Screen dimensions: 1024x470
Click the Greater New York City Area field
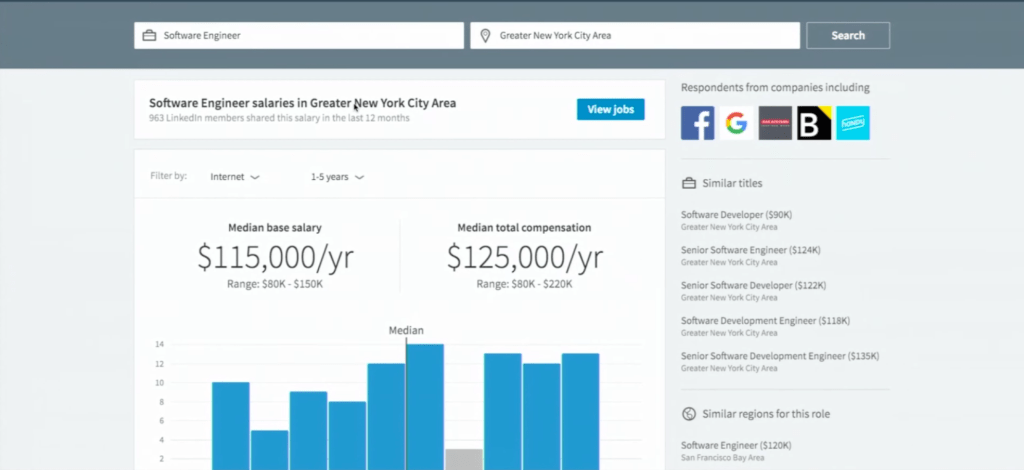(635, 36)
